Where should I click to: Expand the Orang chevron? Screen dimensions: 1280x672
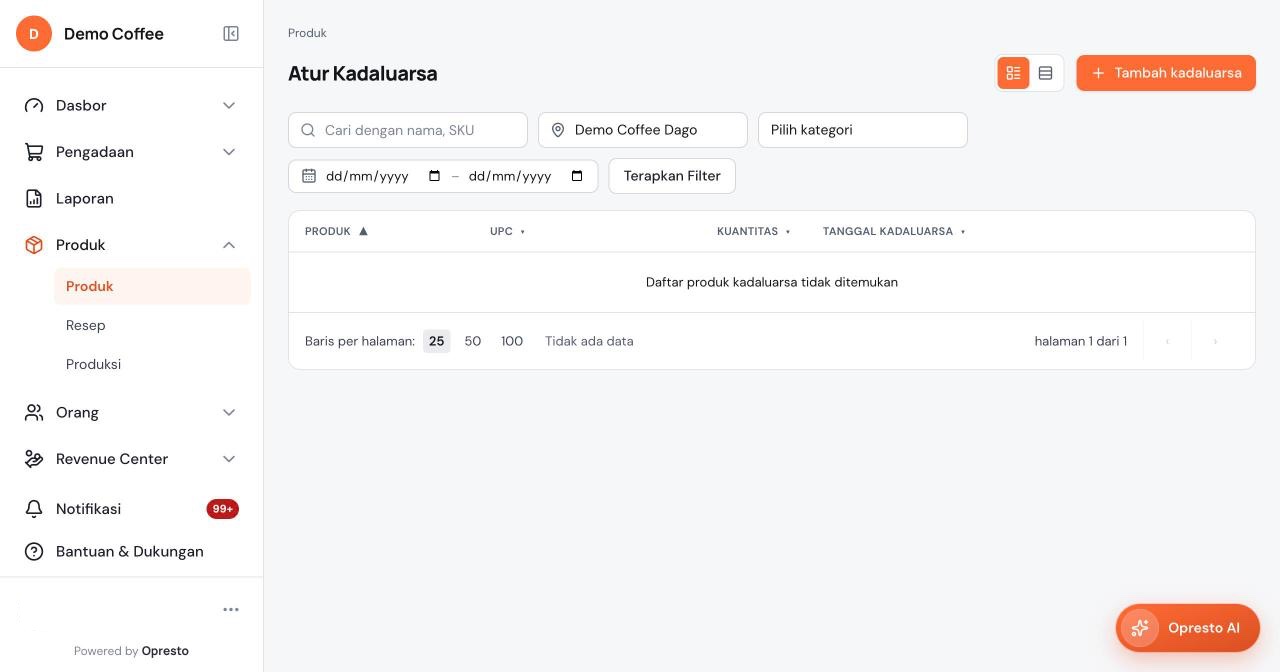coord(229,412)
